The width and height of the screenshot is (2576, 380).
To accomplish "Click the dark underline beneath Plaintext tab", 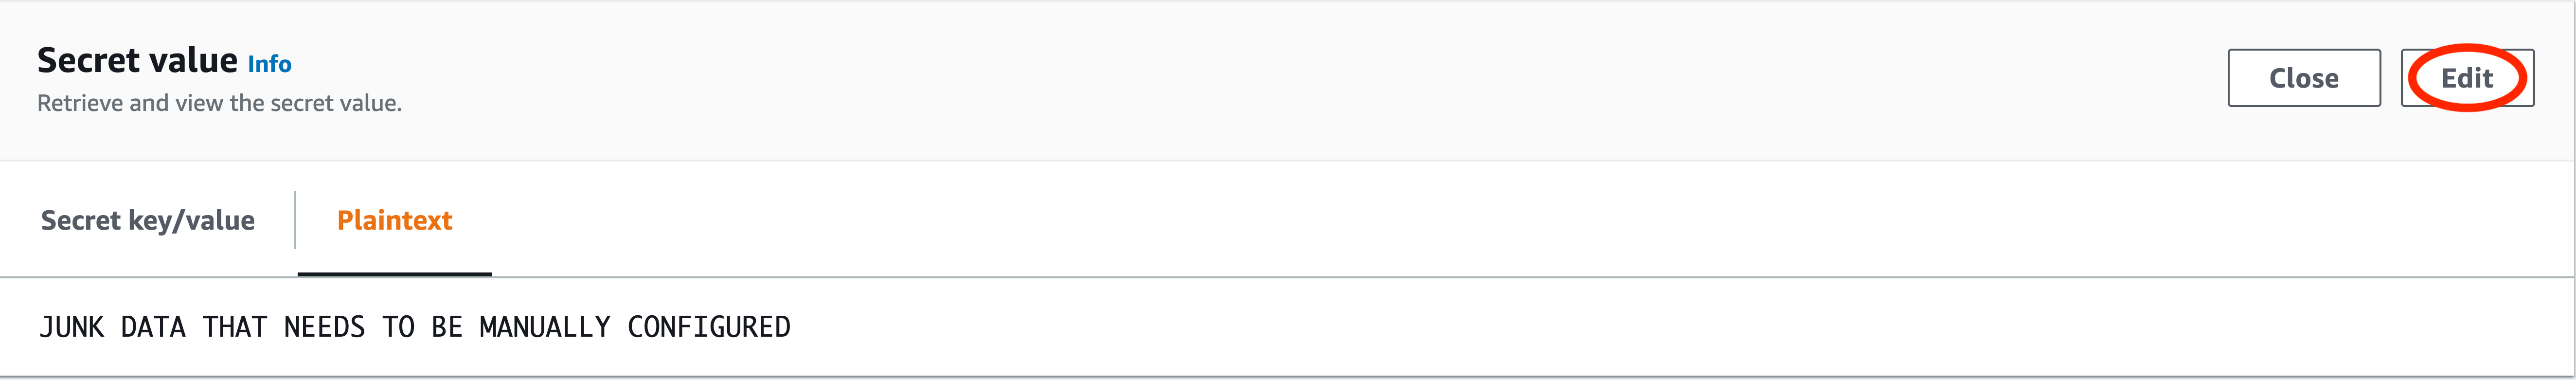I will (x=394, y=273).
